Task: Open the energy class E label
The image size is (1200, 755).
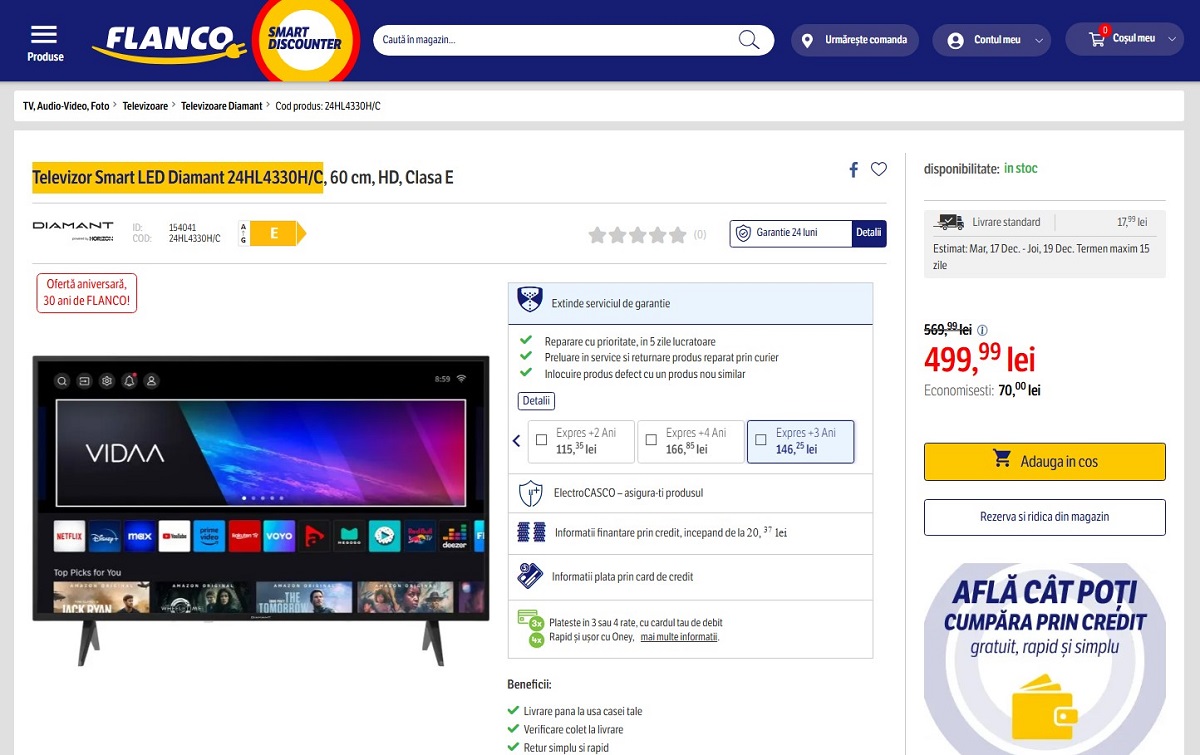Action: click(272, 234)
